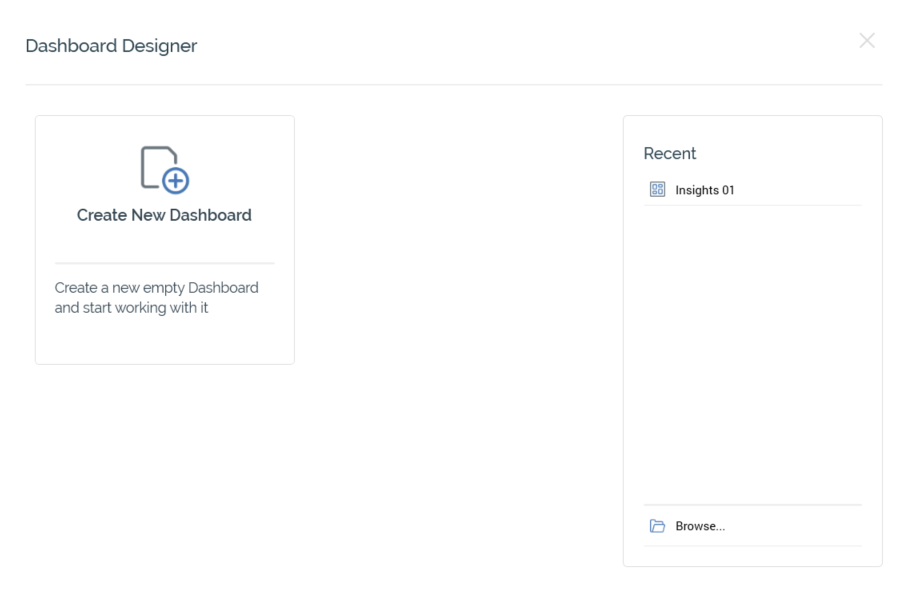910x593 pixels.
Task: Click the 'Create a new empty Dashboard' description
Action: pos(156,288)
